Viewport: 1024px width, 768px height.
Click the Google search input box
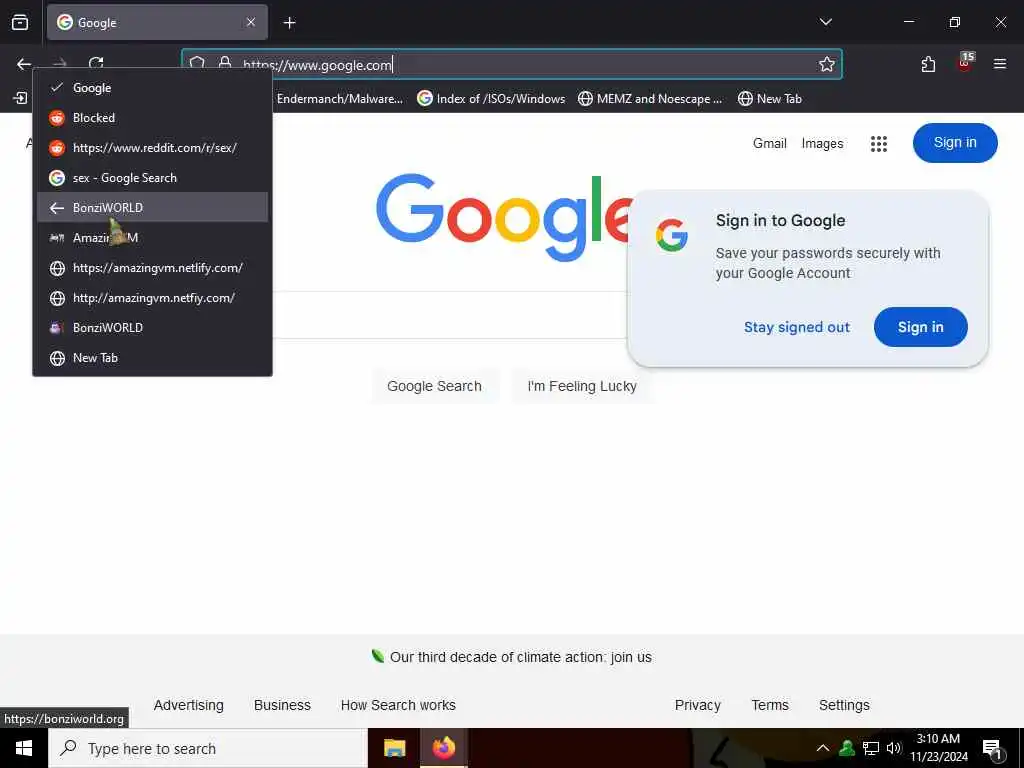pyautogui.click(x=451, y=315)
